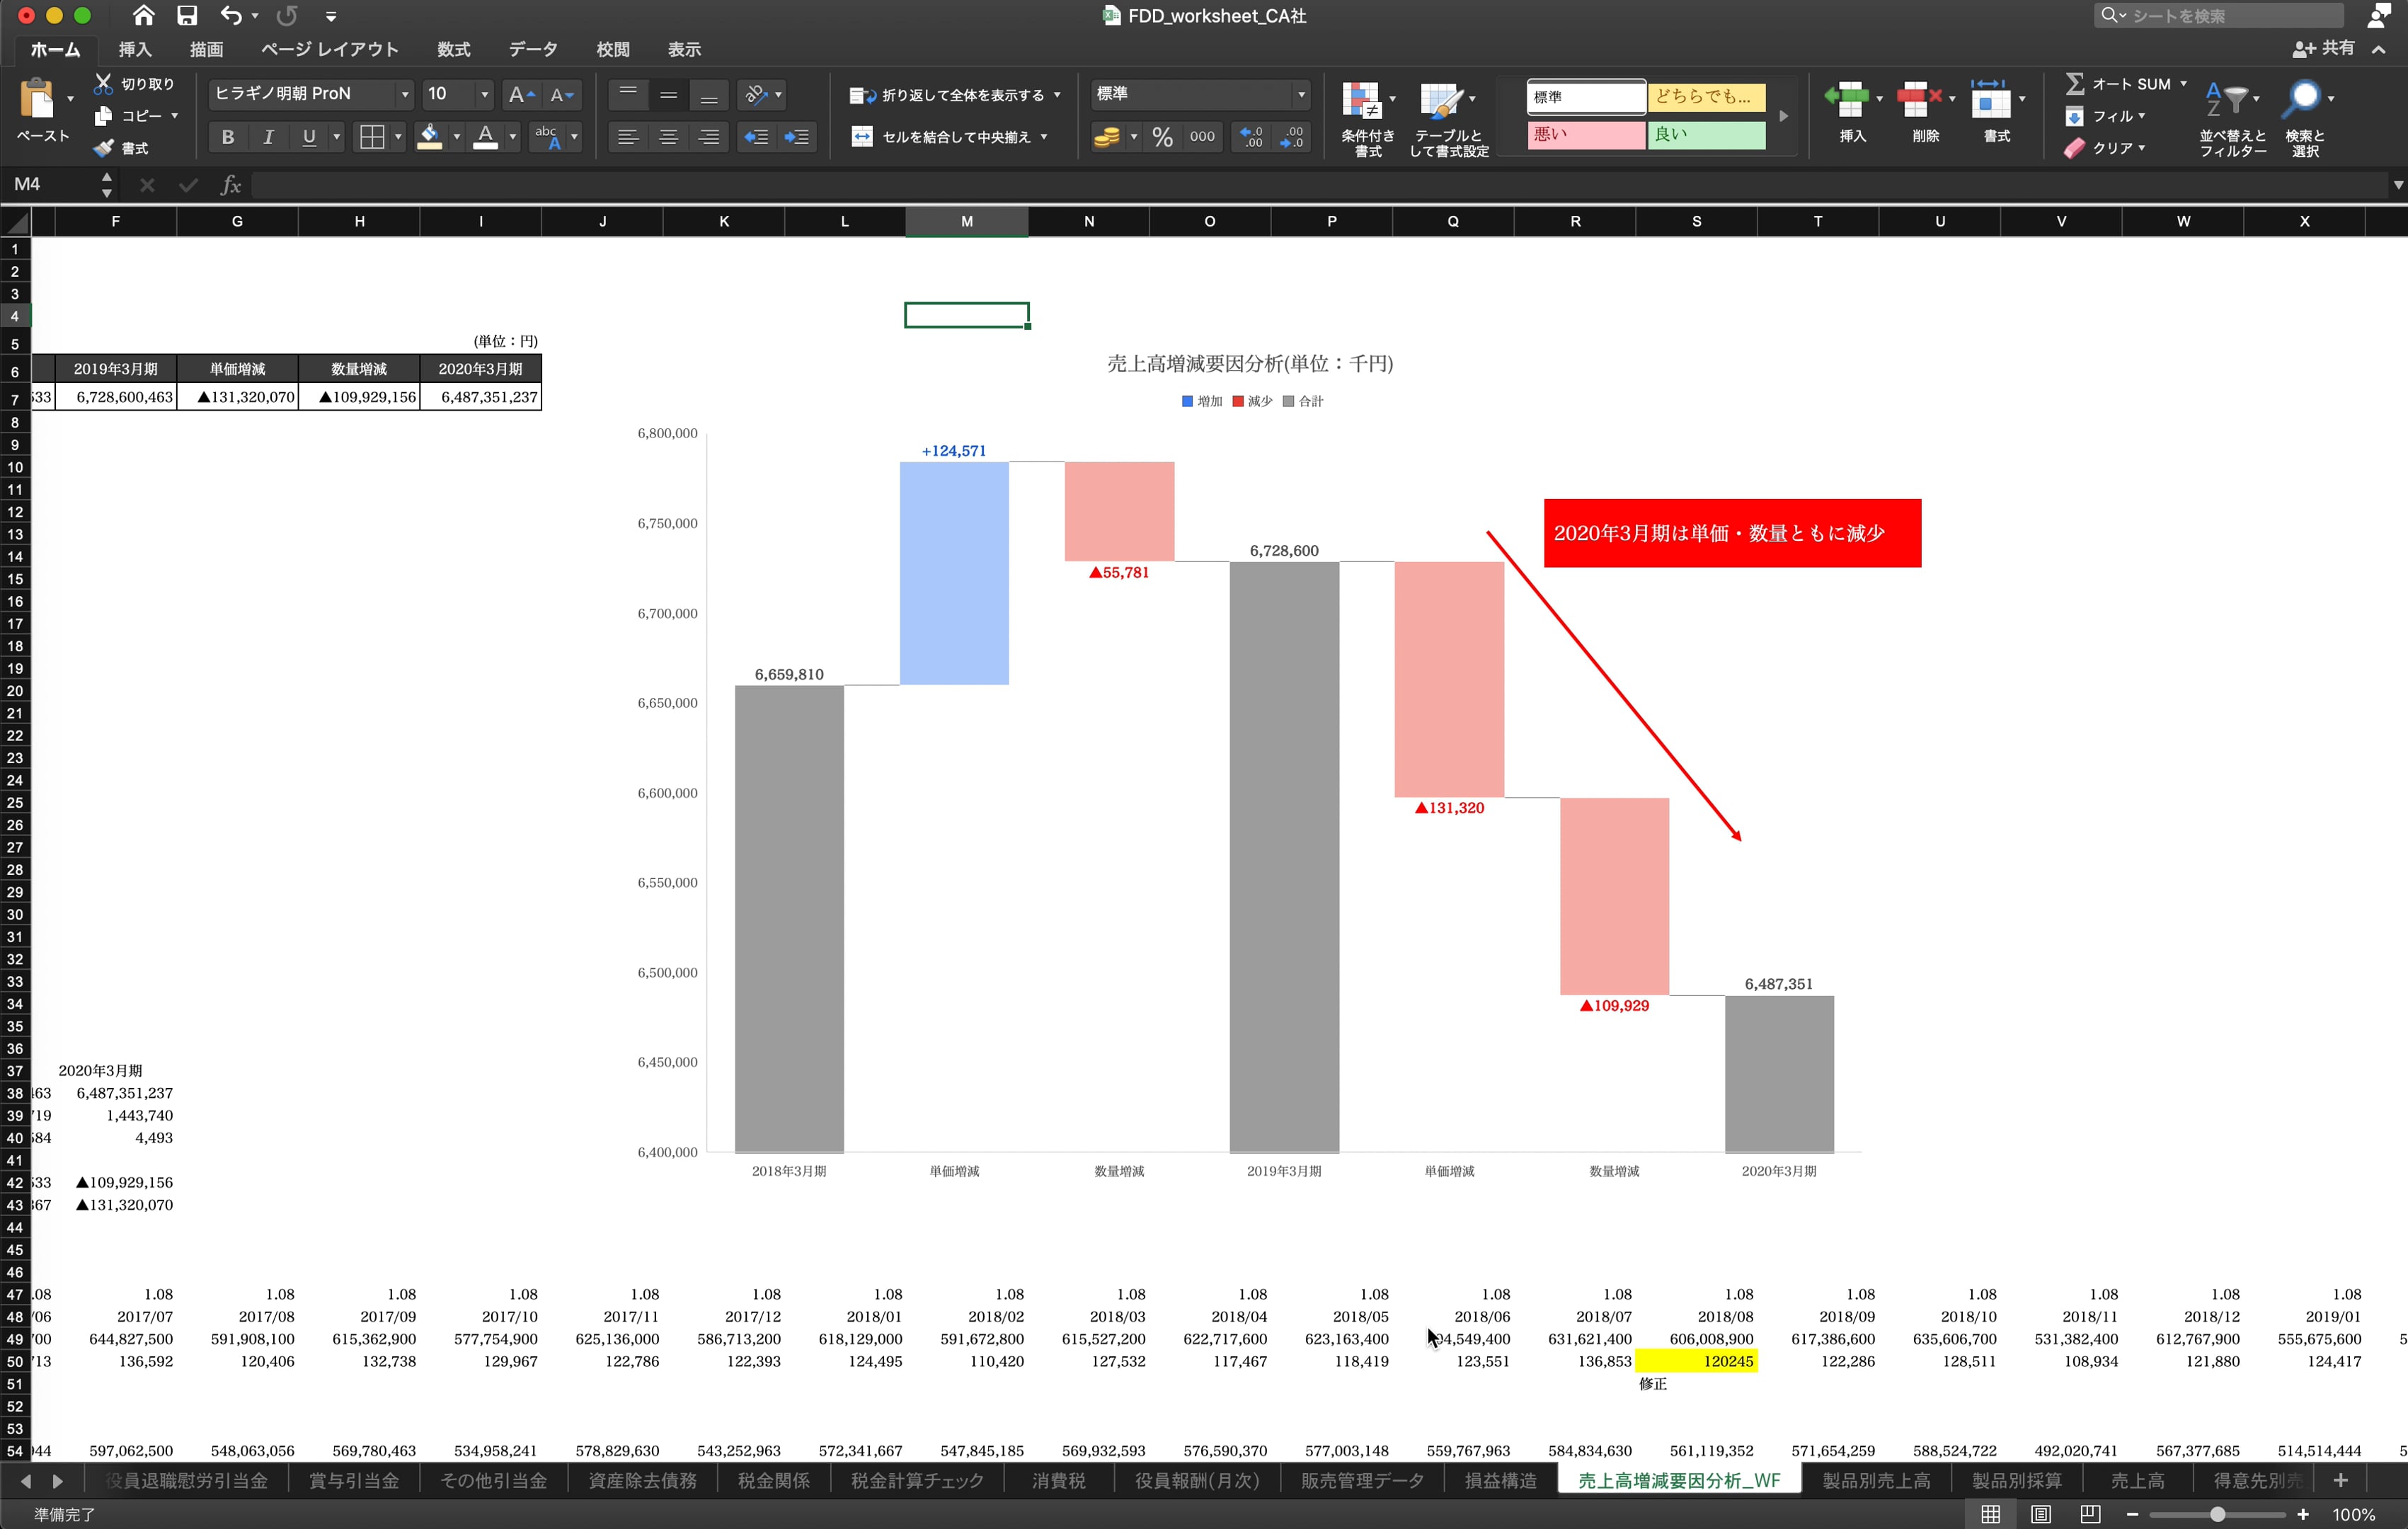Image resolution: width=2408 pixels, height=1529 pixels.
Task: Toggle bold formatting
Action: [x=228, y=137]
